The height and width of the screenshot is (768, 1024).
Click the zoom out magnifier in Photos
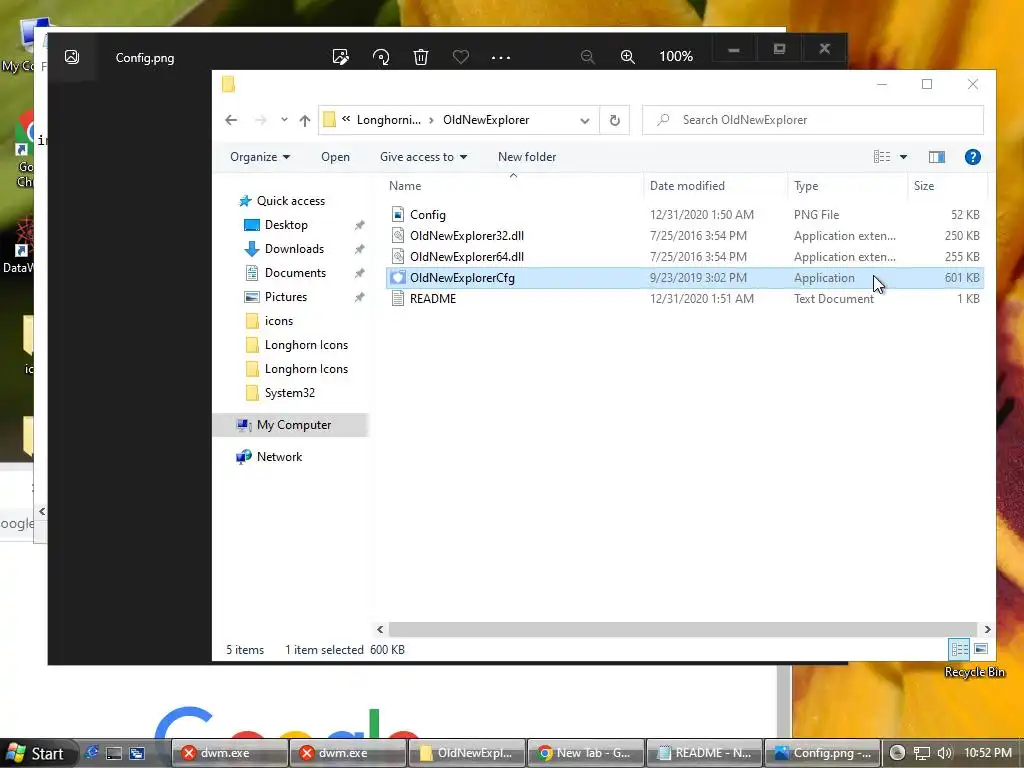[588, 57]
